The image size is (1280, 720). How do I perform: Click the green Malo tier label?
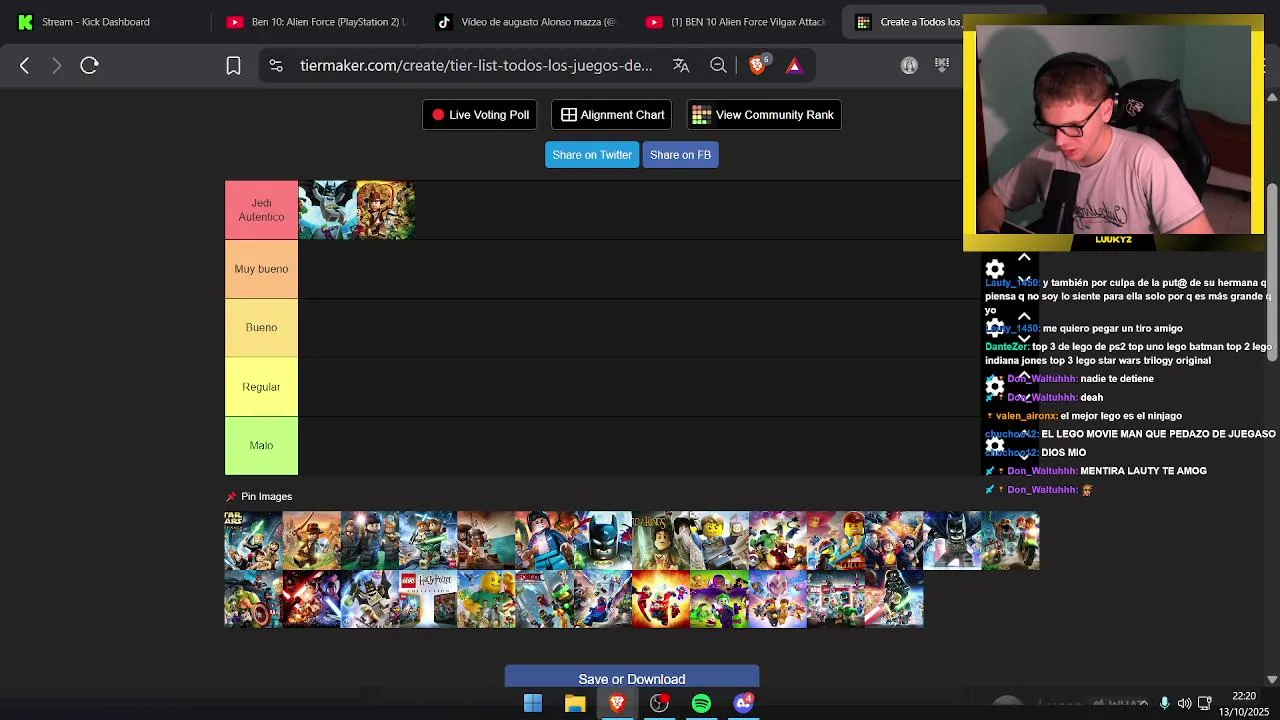pyautogui.click(x=261, y=446)
